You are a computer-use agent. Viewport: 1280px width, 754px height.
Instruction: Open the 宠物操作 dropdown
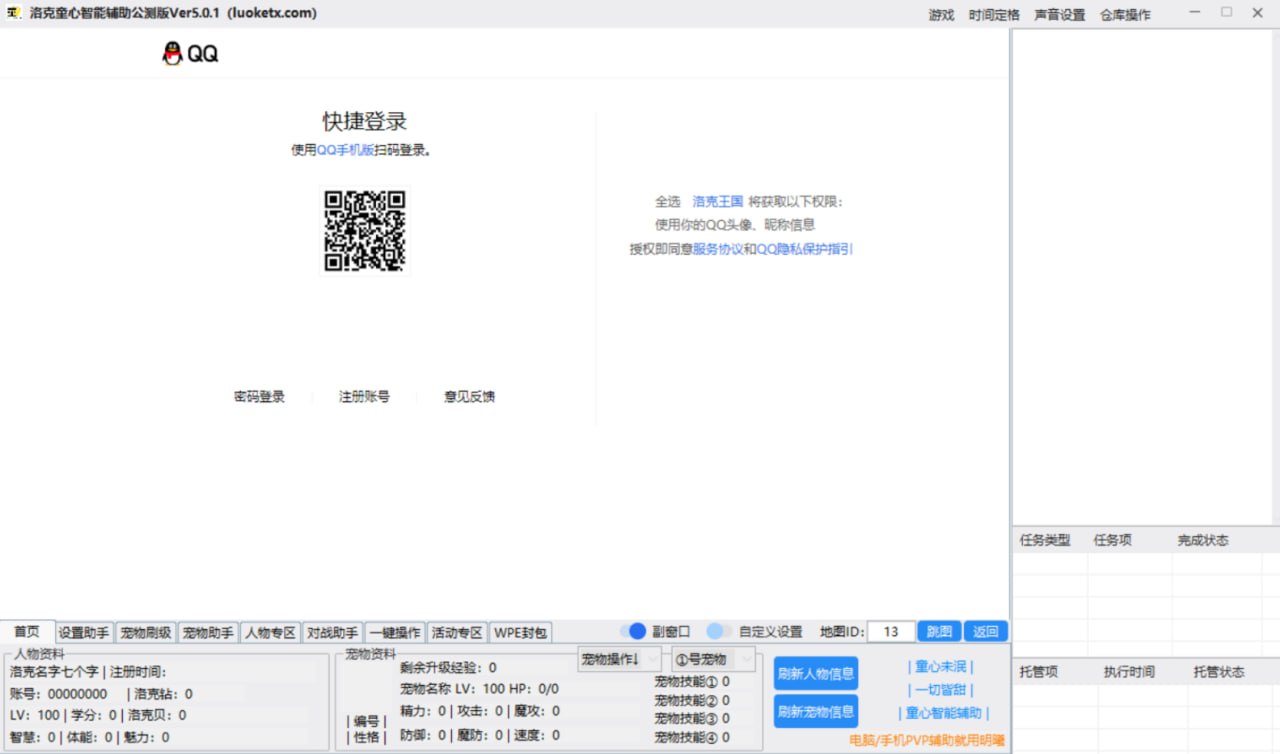click(x=617, y=659)
